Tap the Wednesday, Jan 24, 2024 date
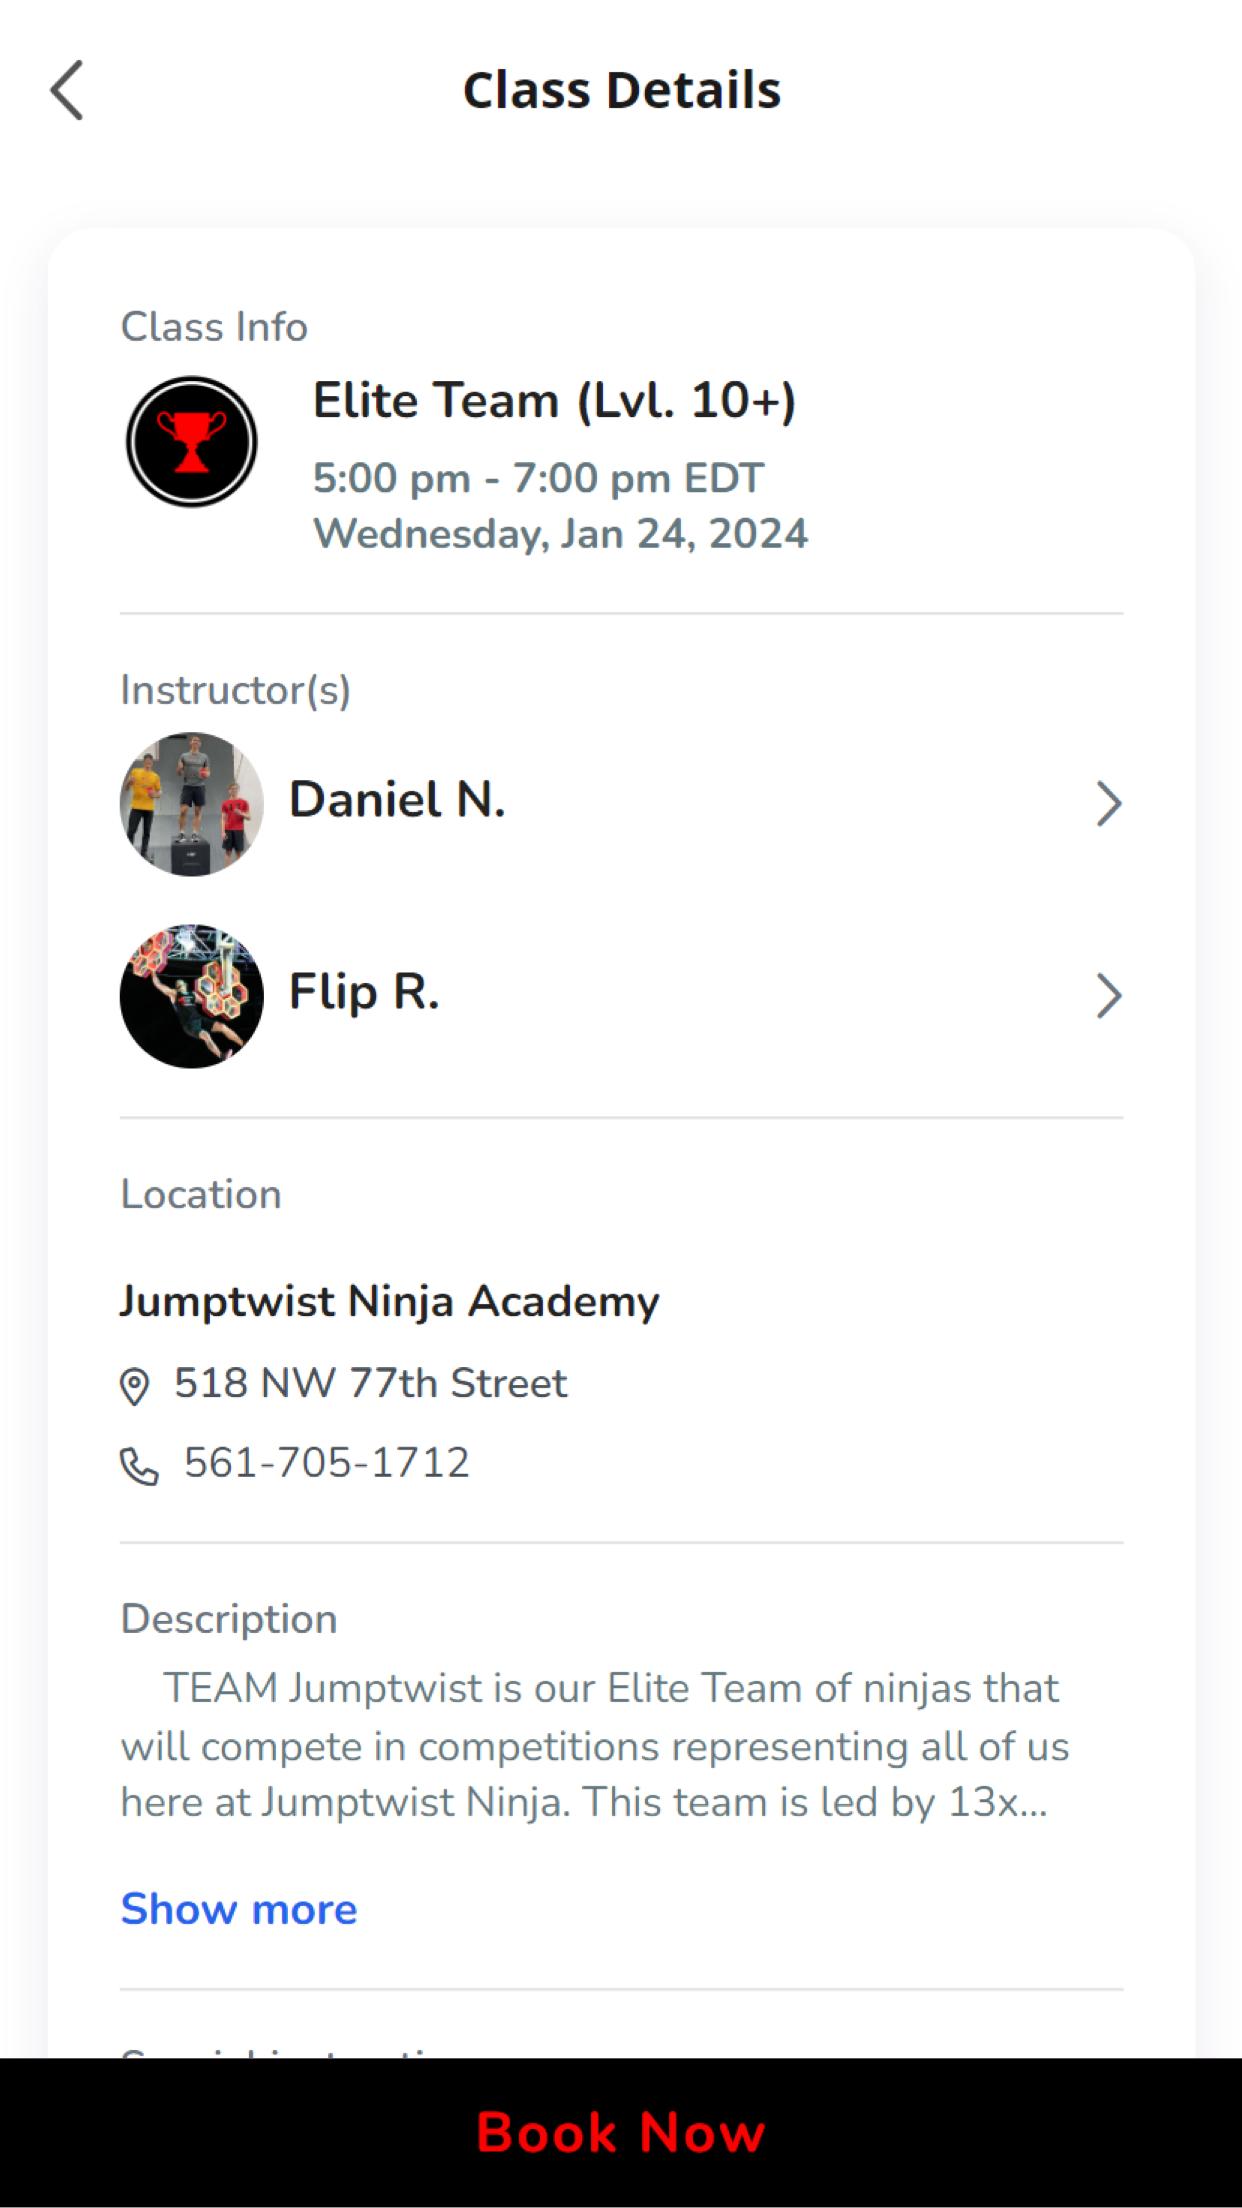This screenshot has height=2208, width=1242. 560,534
